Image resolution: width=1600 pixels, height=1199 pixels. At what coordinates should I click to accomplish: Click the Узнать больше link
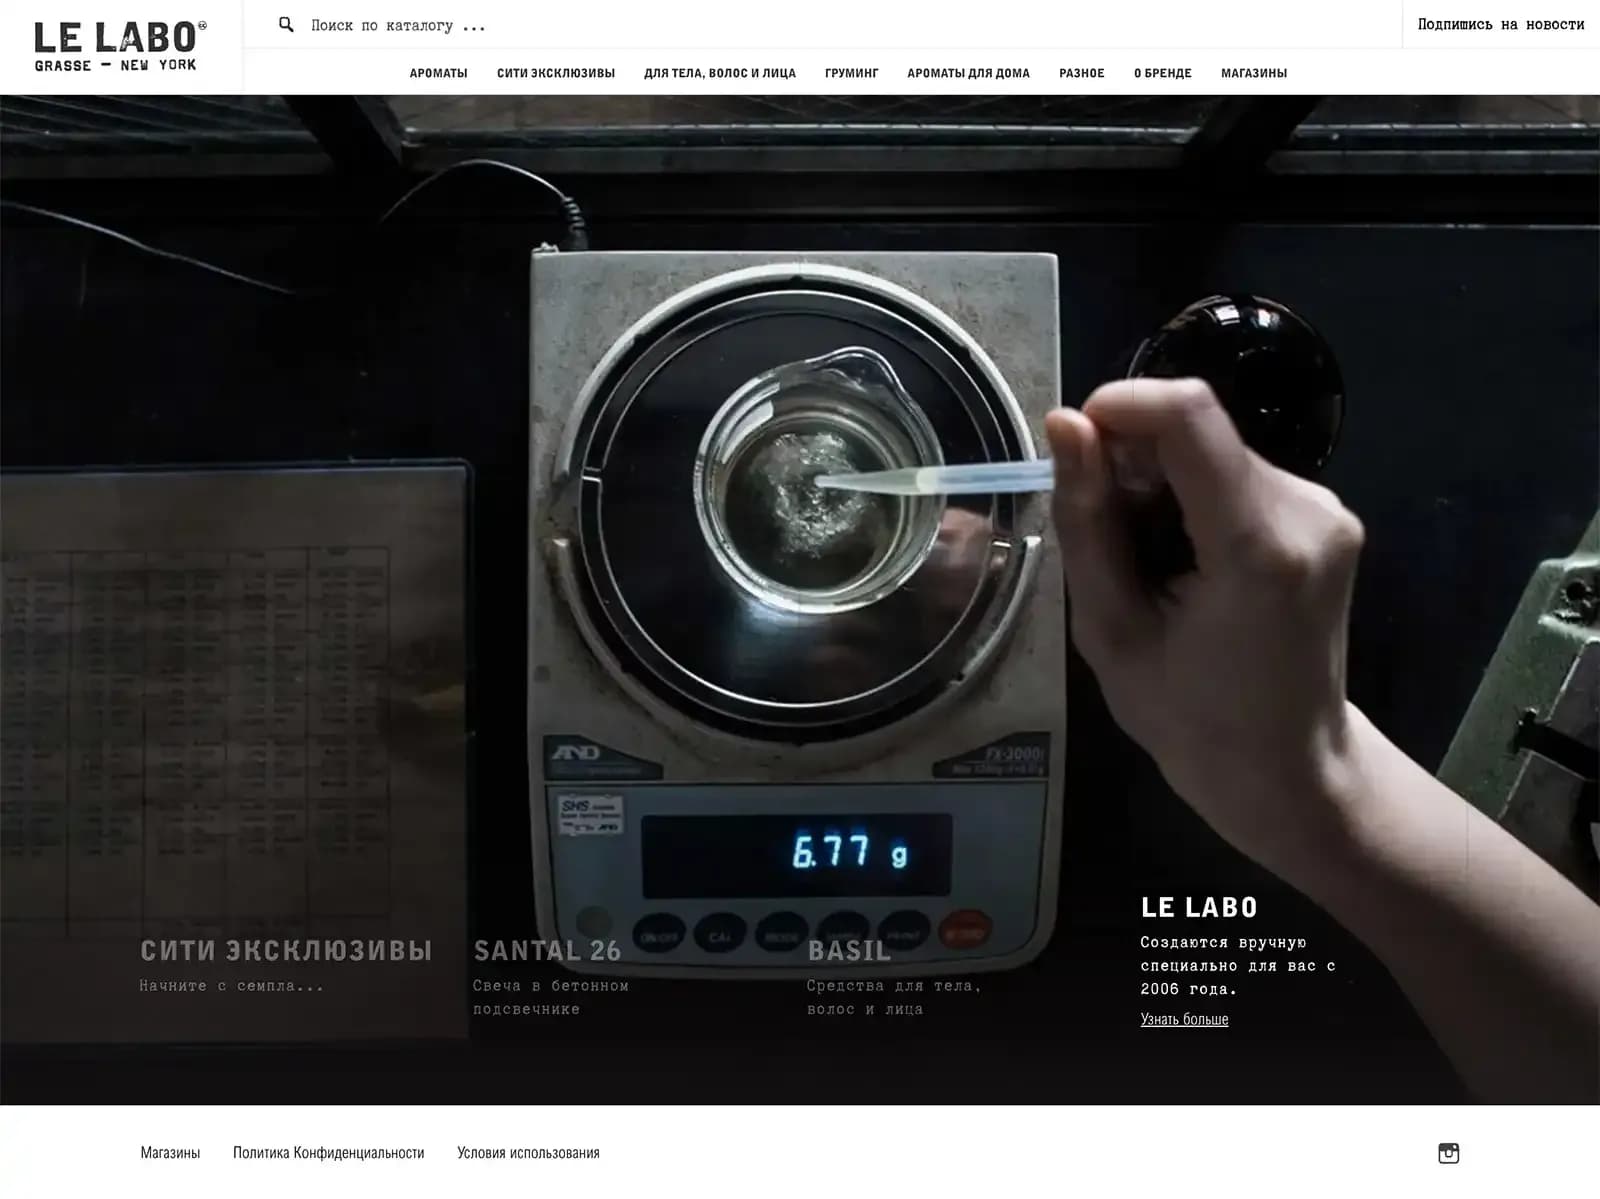coord(1184,1019)
